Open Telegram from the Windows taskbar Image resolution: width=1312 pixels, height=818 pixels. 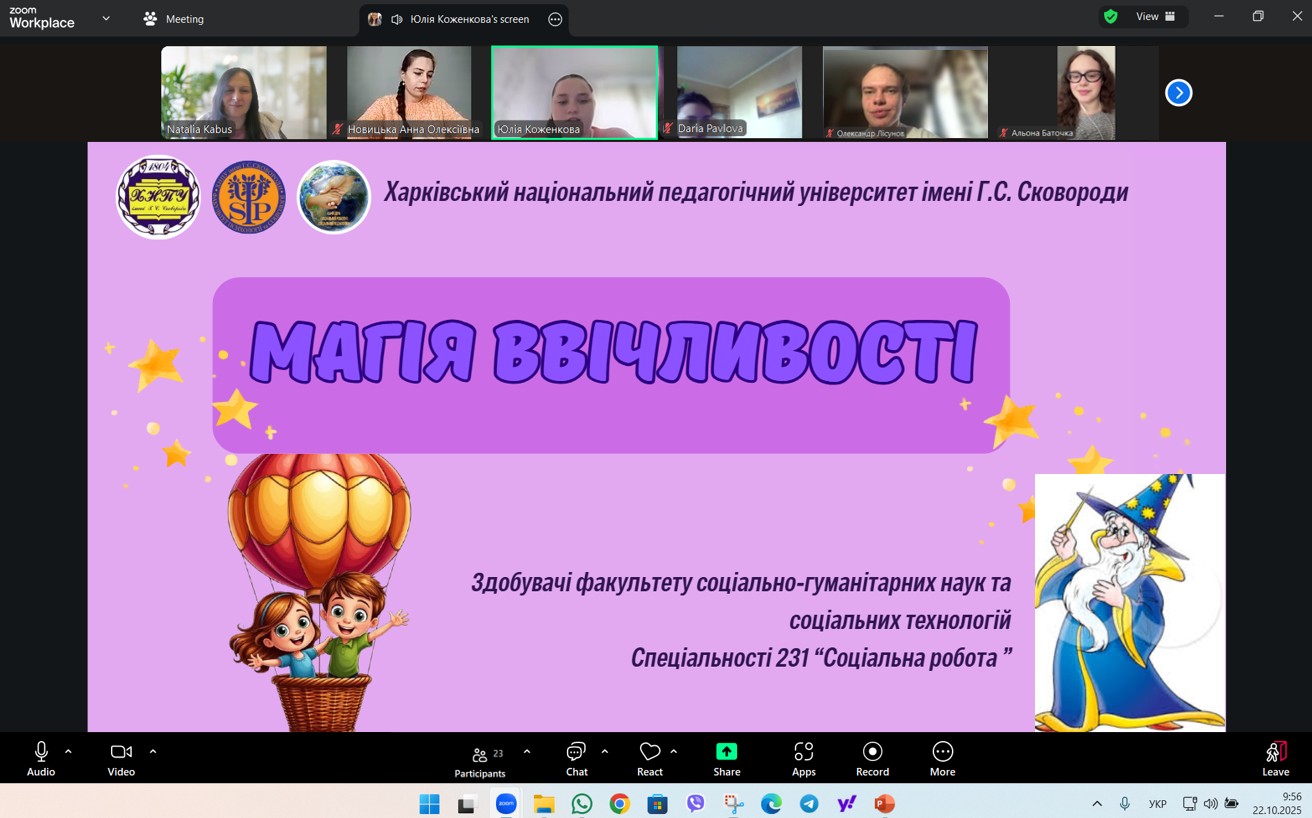coord(809,804)
